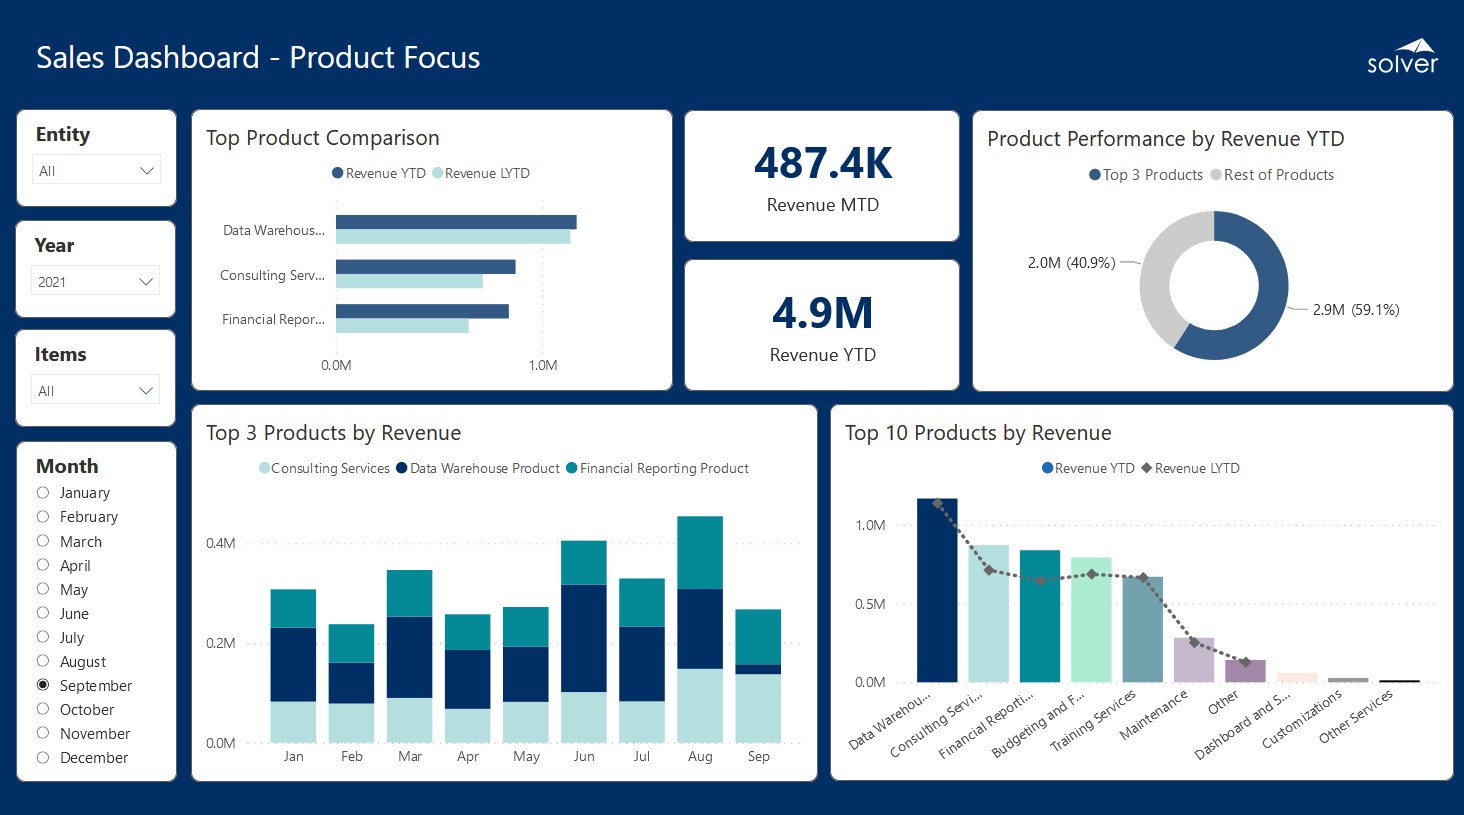
Task: Click the August stacked bar in Top 3 Products
Action: [700, 630]
